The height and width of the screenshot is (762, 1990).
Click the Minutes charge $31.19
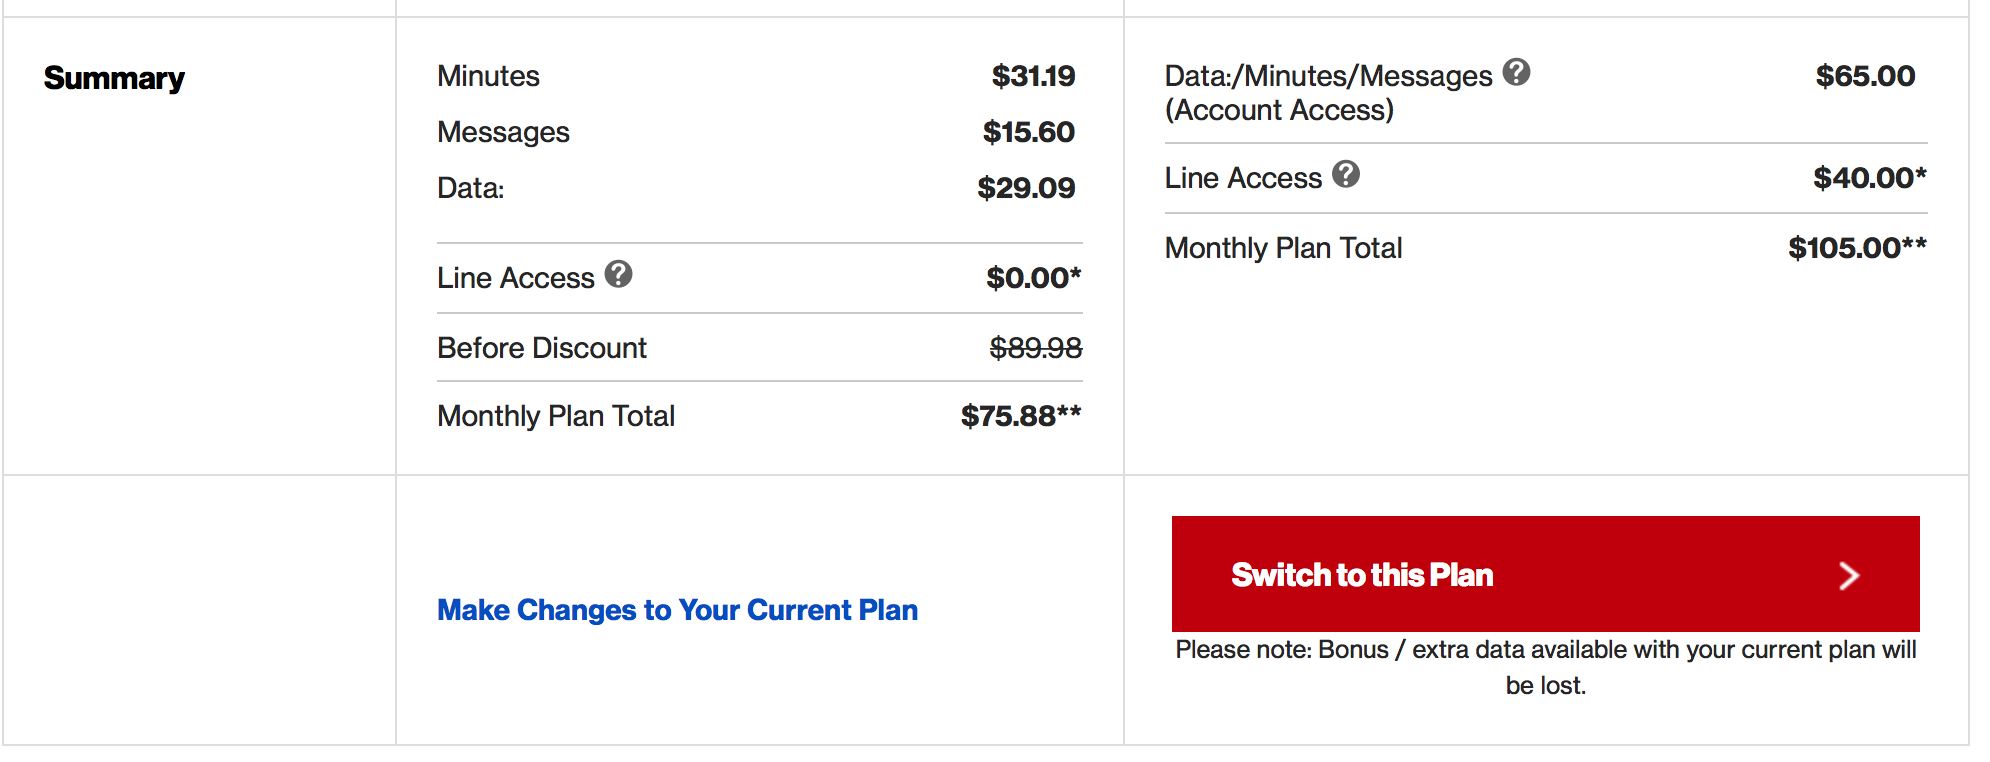click(1033, 76)
